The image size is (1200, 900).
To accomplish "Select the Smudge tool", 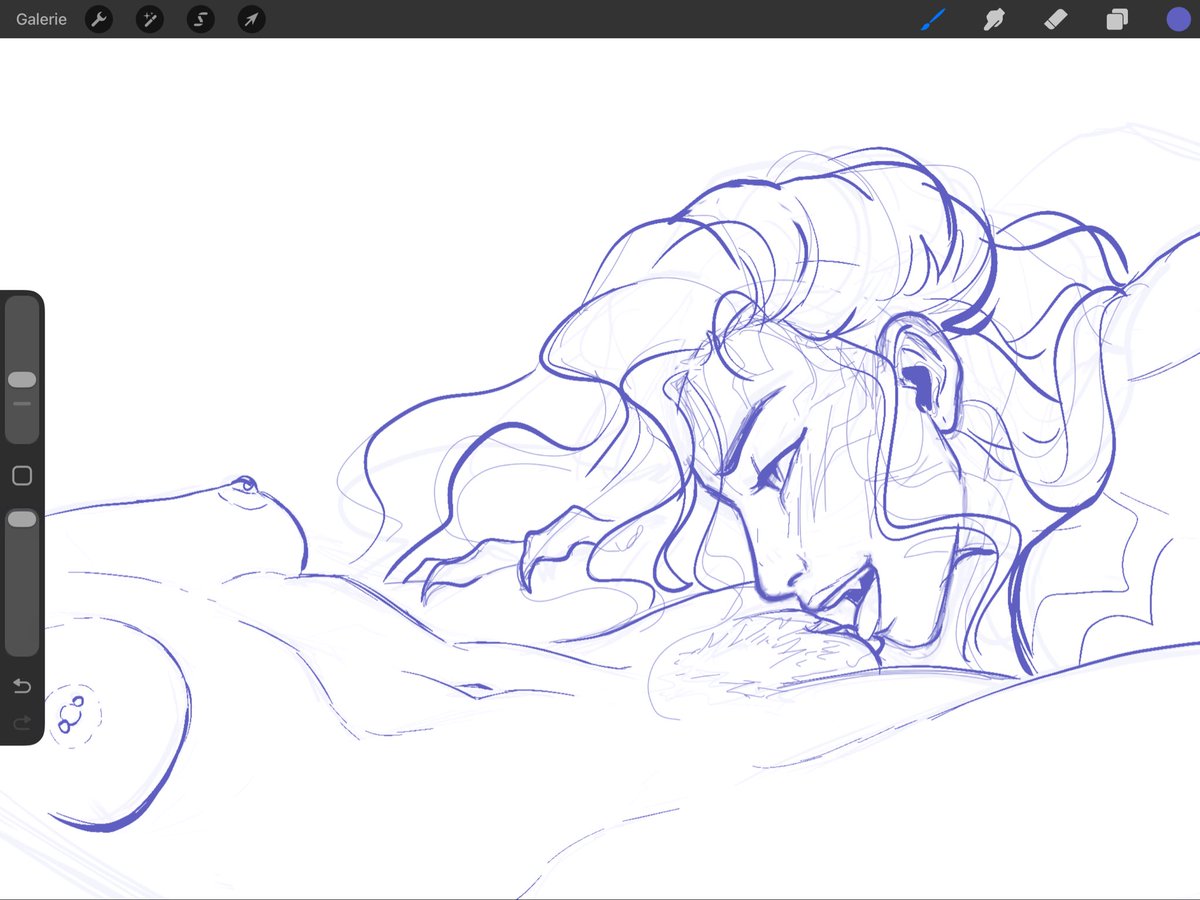I will 993,19.
